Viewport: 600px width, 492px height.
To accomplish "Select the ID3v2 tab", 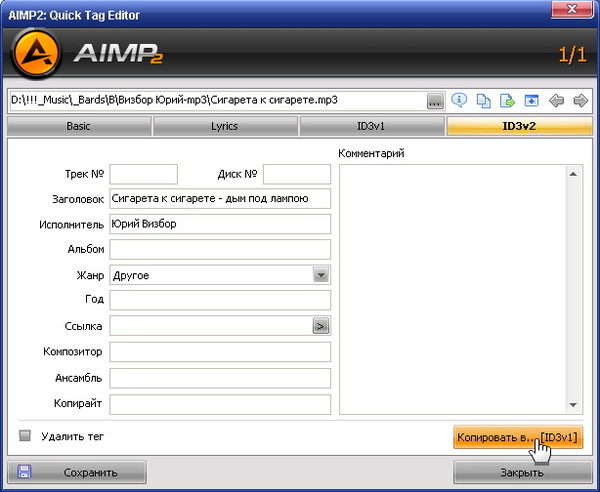I will coord(519,126).
